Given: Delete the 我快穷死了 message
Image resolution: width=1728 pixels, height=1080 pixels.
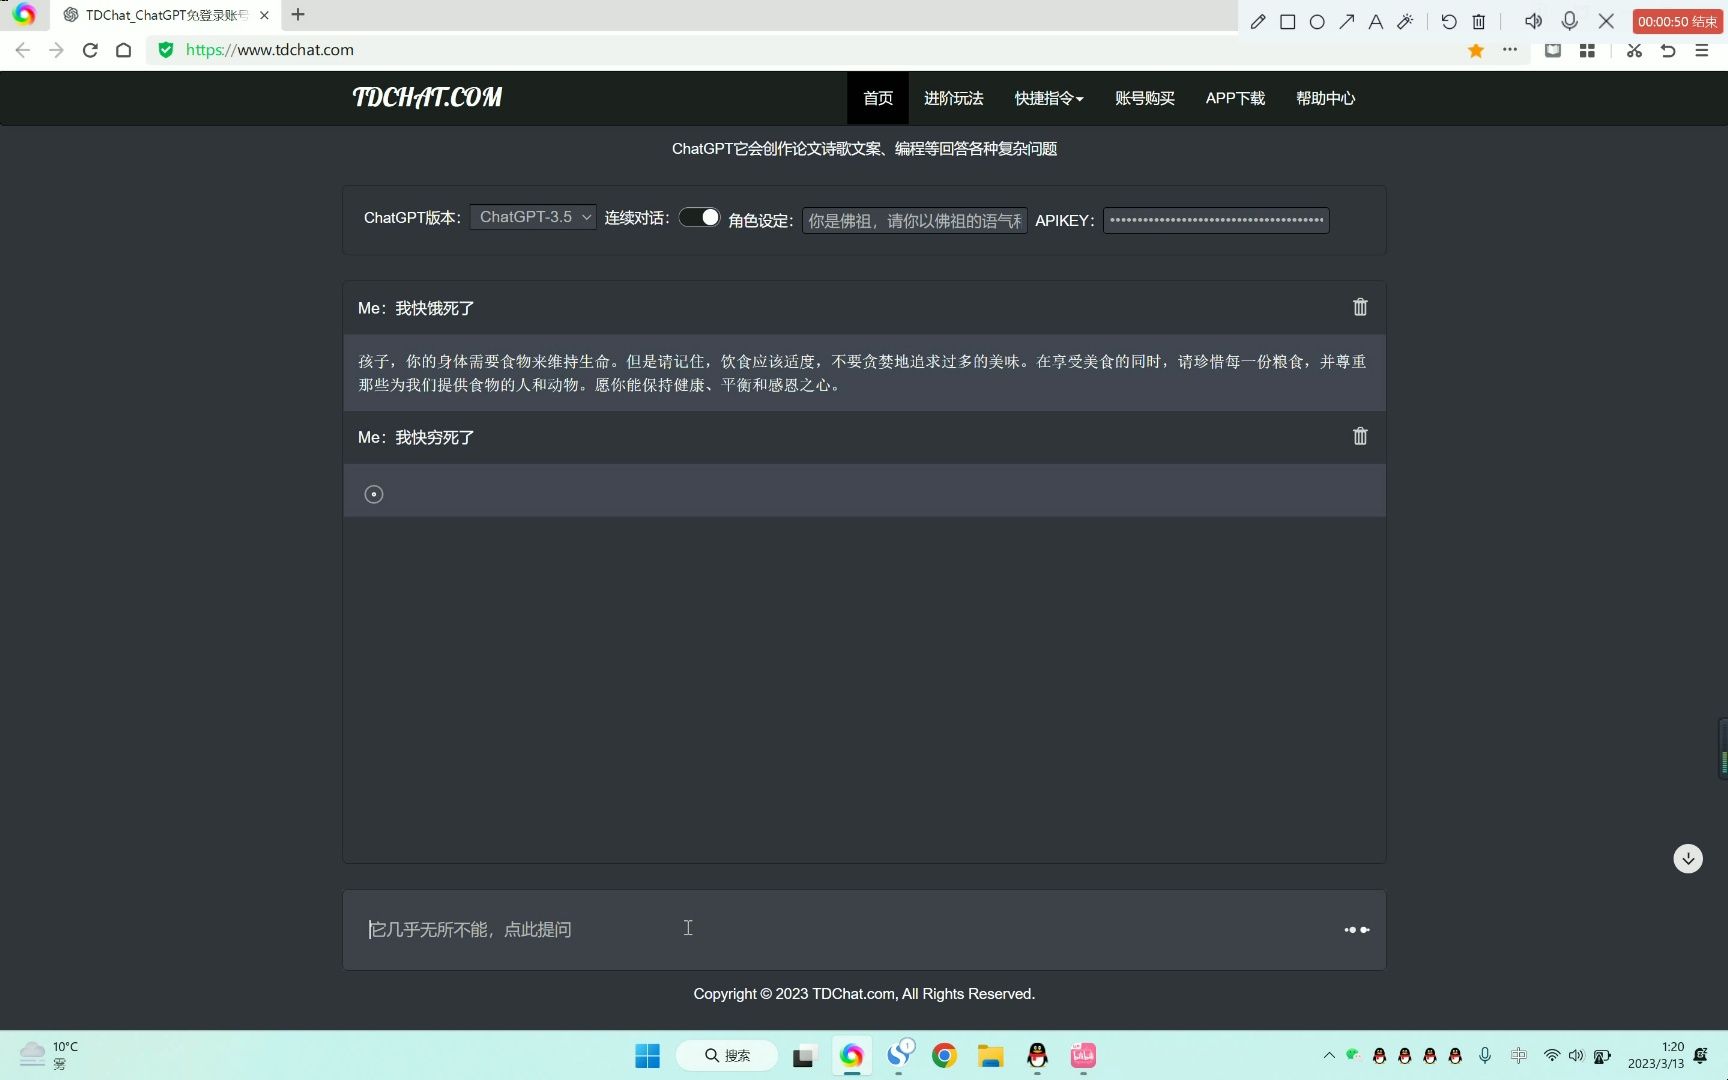Looking at the screenshot, I should [1360, 436].
